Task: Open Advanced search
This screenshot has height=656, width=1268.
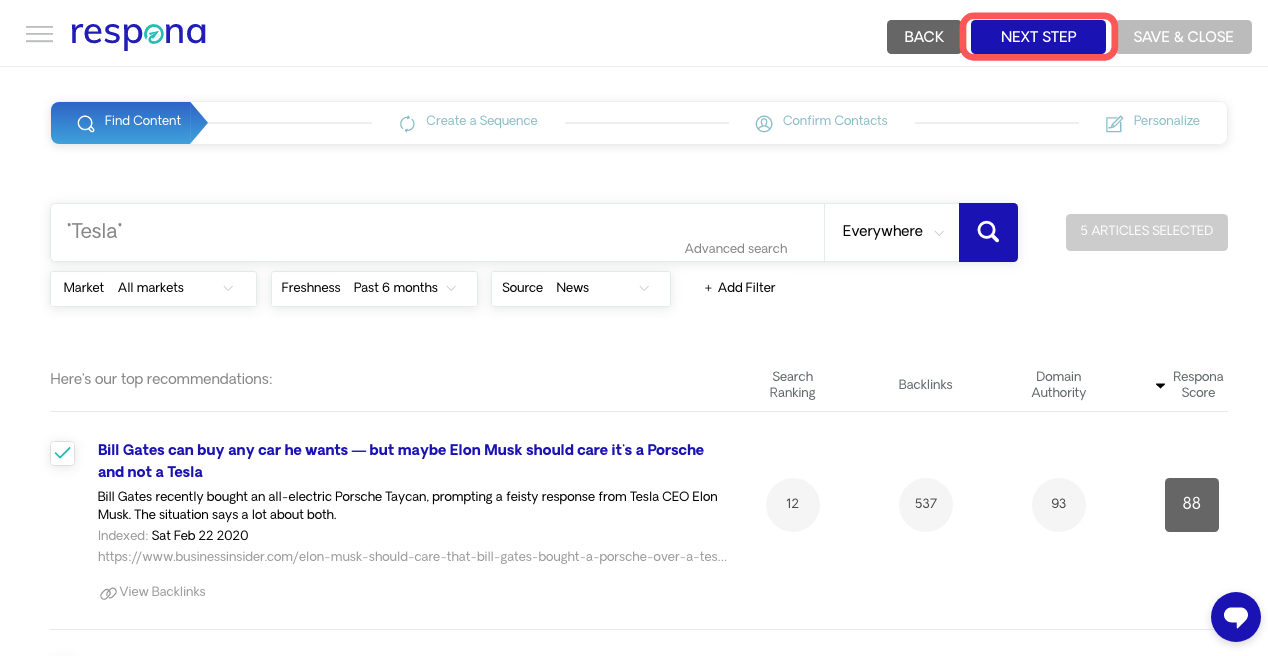Action: click(x=736, y=249)
